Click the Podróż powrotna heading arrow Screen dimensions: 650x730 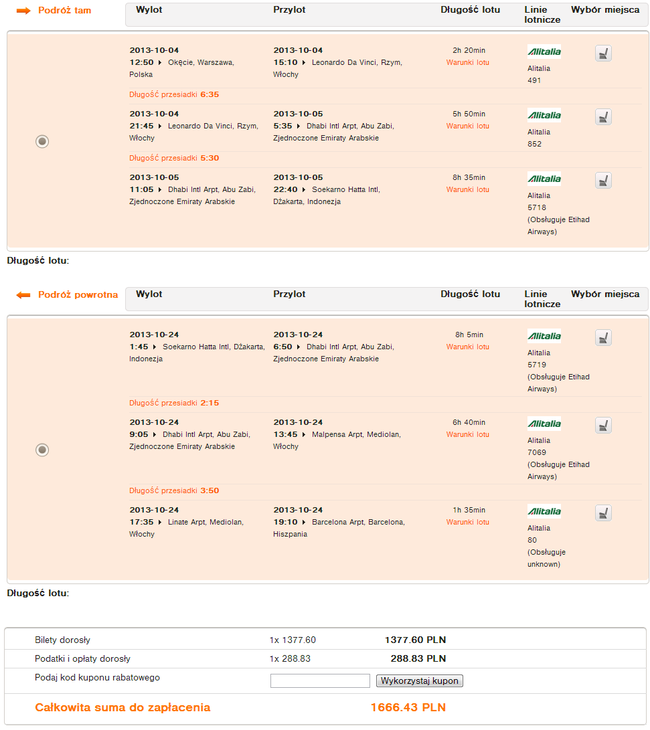(24, 295)
